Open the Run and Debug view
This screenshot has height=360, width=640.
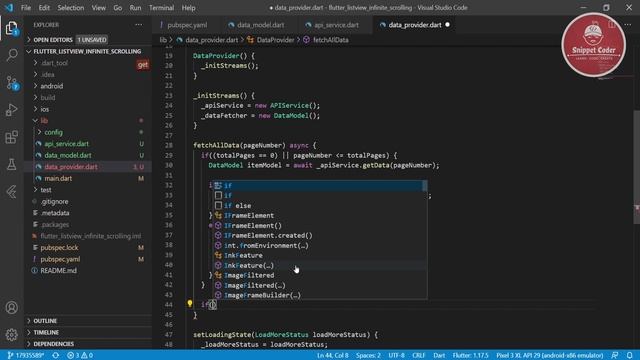click(11, 110)
